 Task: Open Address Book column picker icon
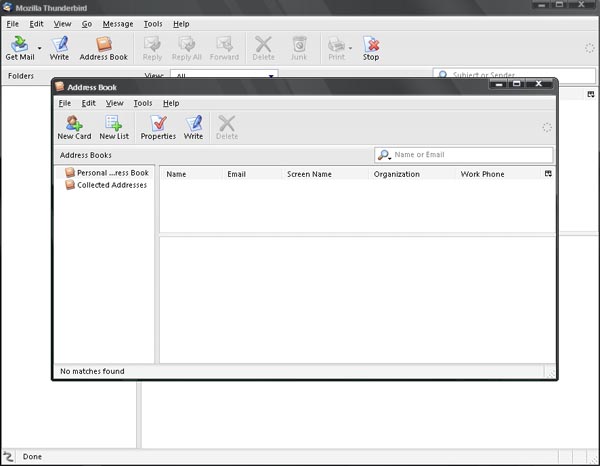tap(548, 174)
